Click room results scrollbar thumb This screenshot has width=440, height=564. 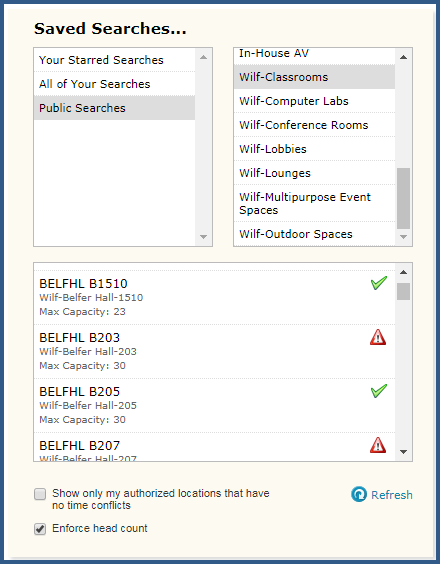tap(404, 291)
